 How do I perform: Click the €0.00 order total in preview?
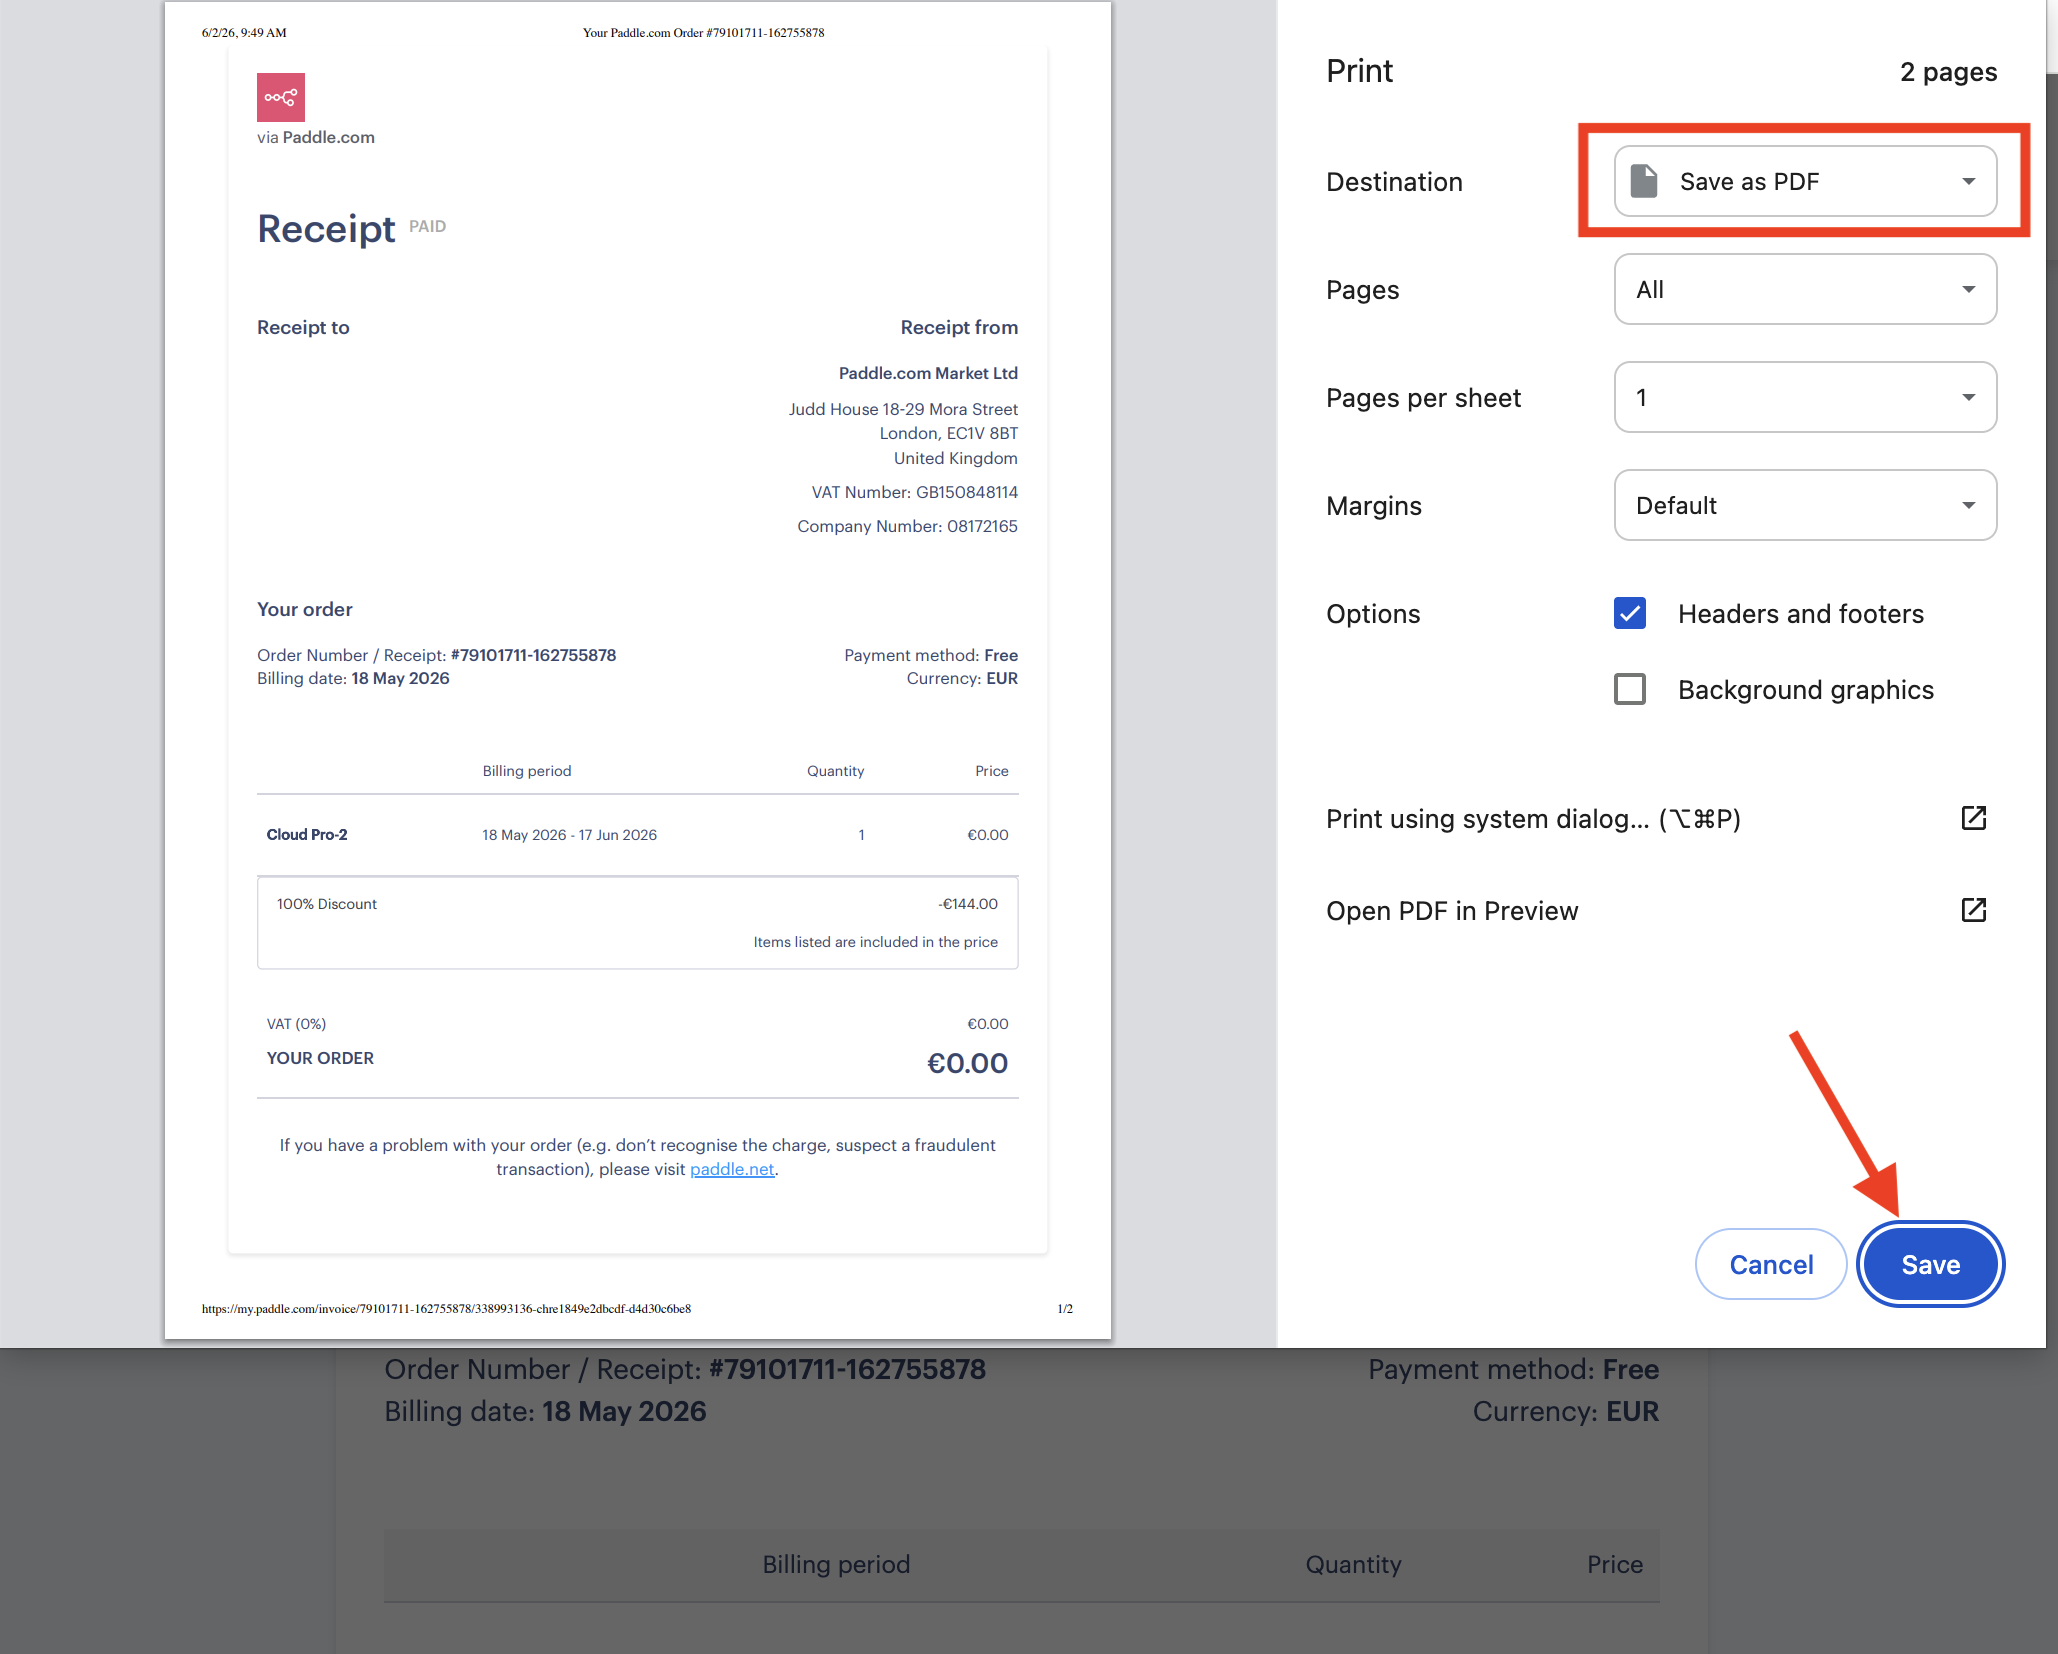[x=967, y=1063]
